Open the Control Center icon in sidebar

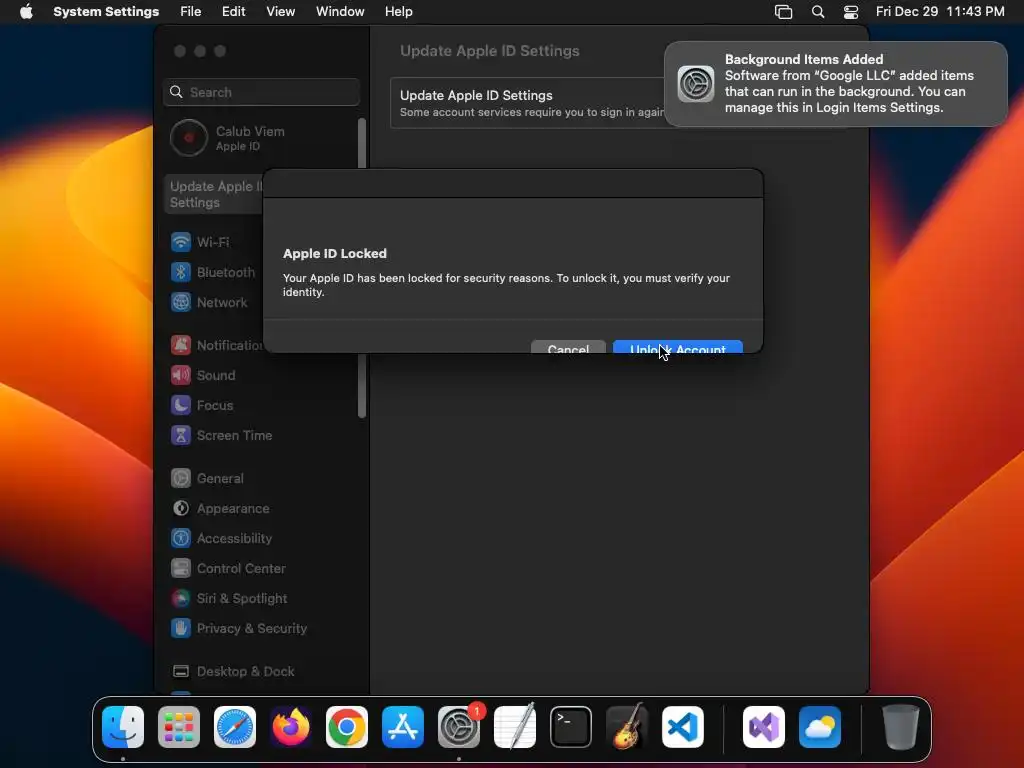[x=181, y=568]
